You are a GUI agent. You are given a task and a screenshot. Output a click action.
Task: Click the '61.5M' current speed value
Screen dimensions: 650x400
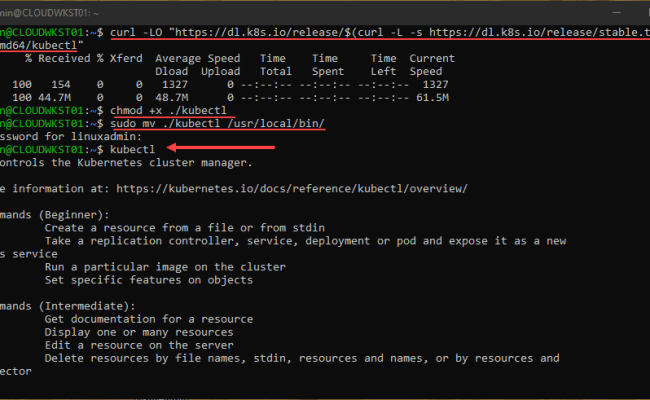pyautogui.click(x=432, y=97)
